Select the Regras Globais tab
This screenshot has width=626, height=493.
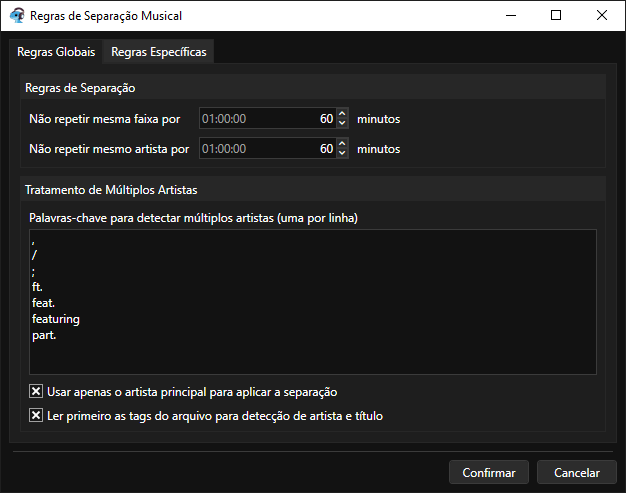[x=56, y=52]
